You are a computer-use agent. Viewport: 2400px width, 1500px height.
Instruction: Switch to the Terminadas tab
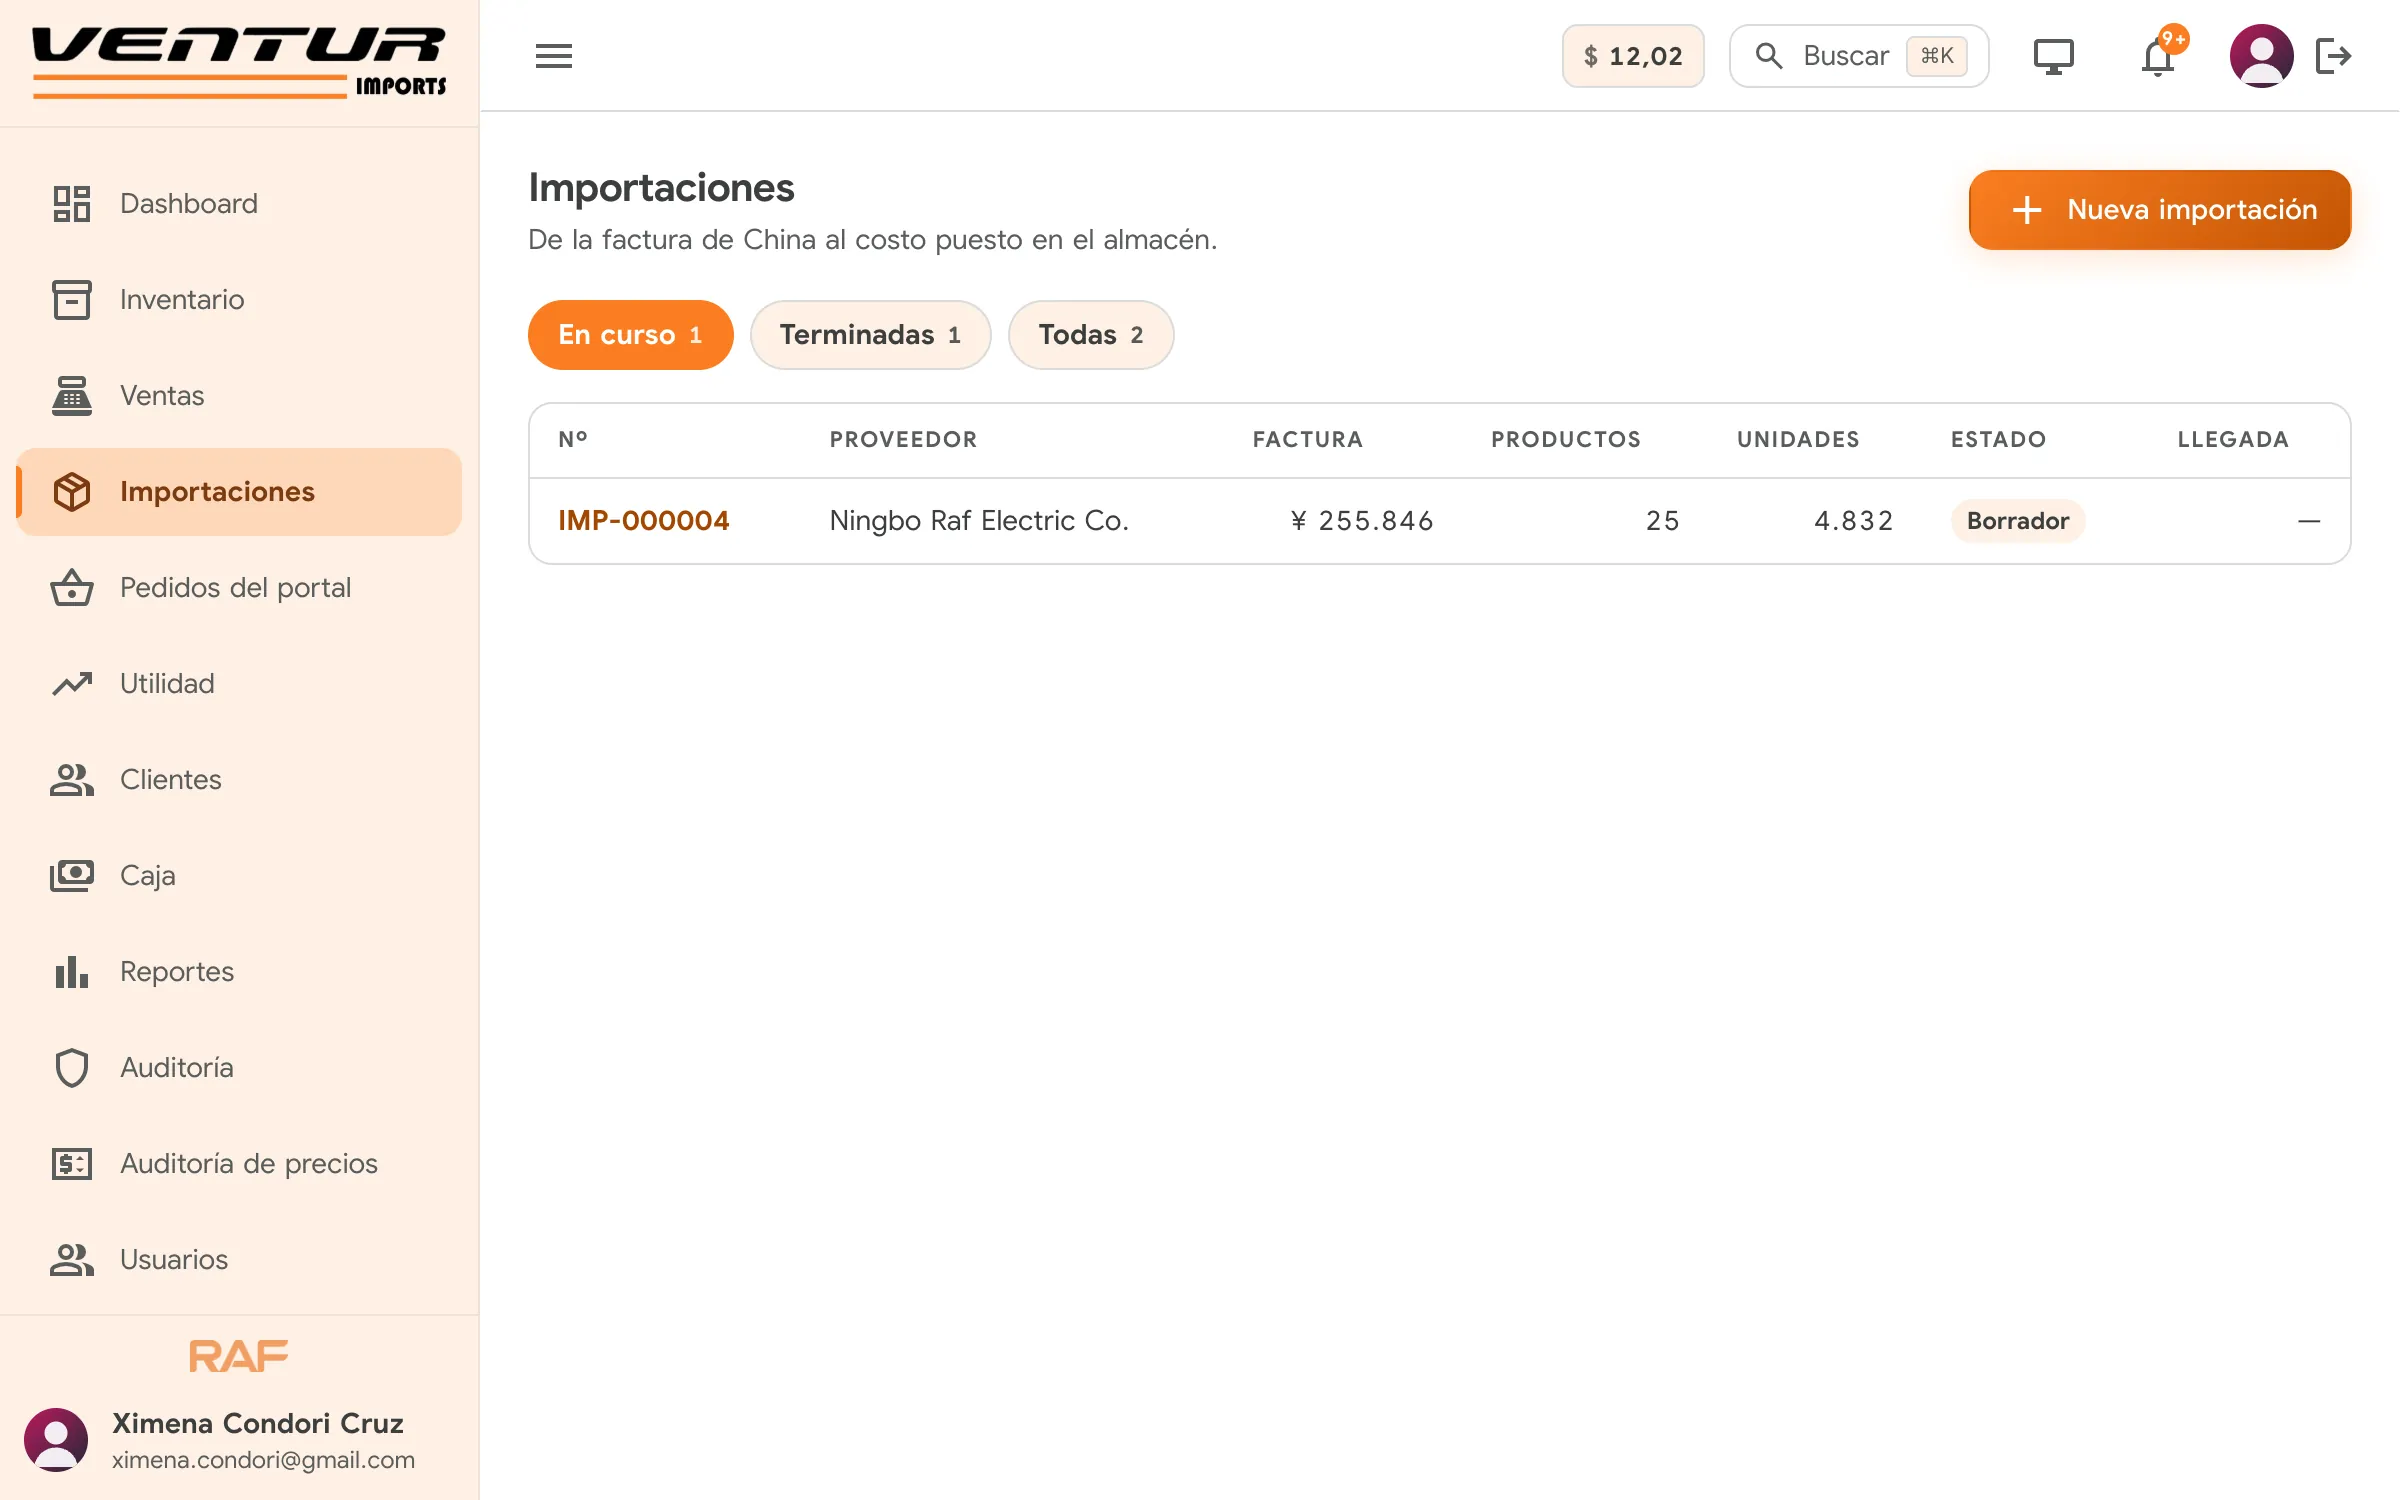[x=871, y=335]
